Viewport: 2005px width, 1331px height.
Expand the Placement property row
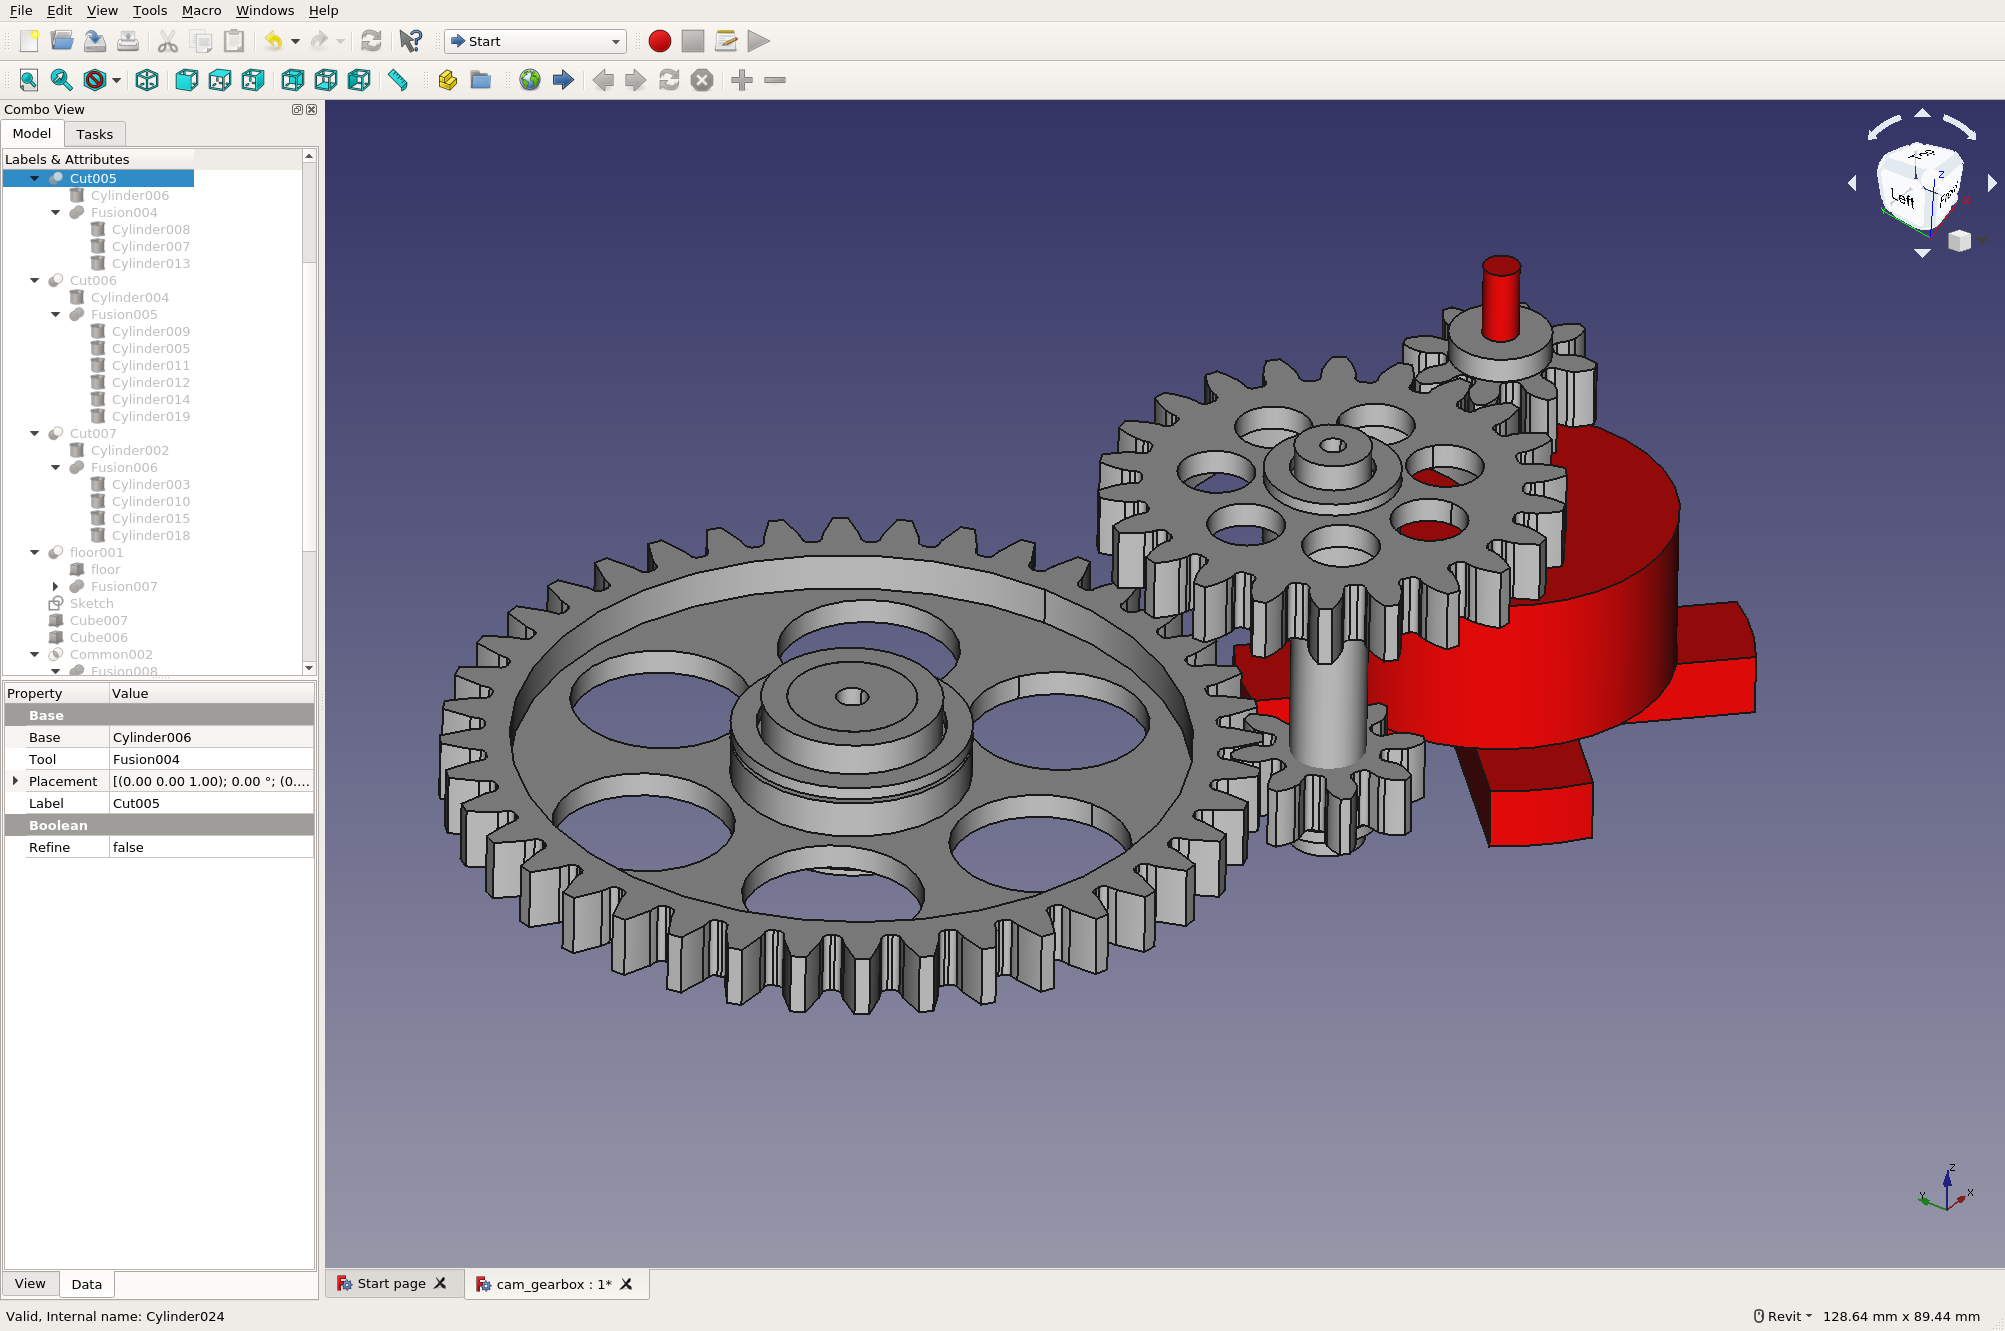(15, 781)
